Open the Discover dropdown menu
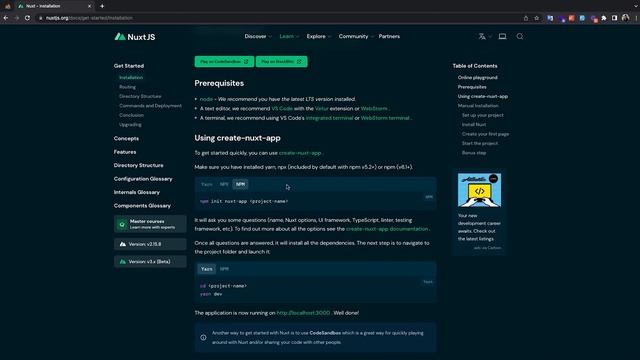 click(x=258, y=36)
